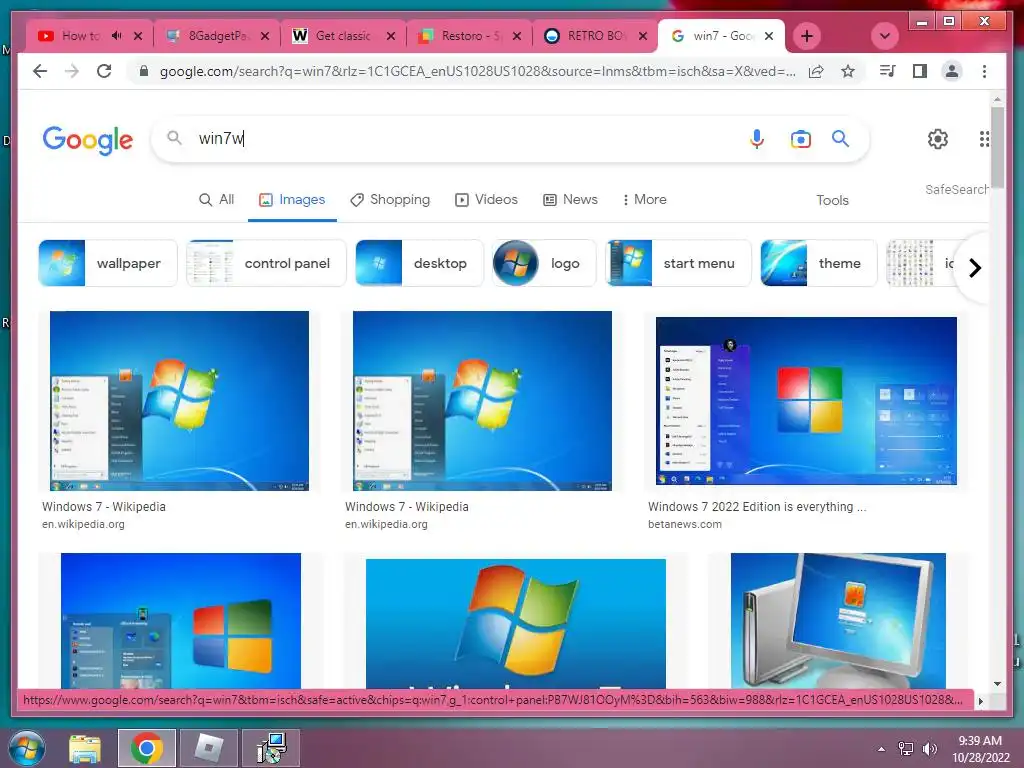Open first Windows 7 Wikipedia thumbnail
Viewport: 1024px width, 768px height.
point(180,401)
